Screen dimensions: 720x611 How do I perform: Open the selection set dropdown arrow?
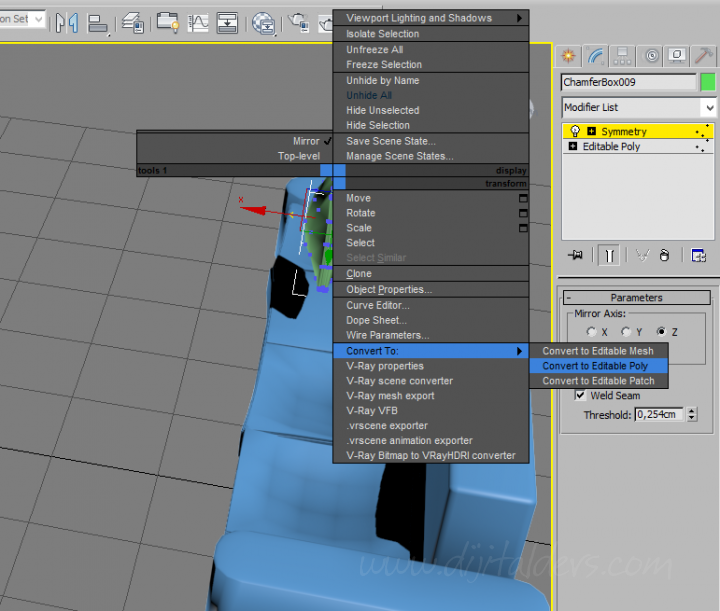click(39, 19)
